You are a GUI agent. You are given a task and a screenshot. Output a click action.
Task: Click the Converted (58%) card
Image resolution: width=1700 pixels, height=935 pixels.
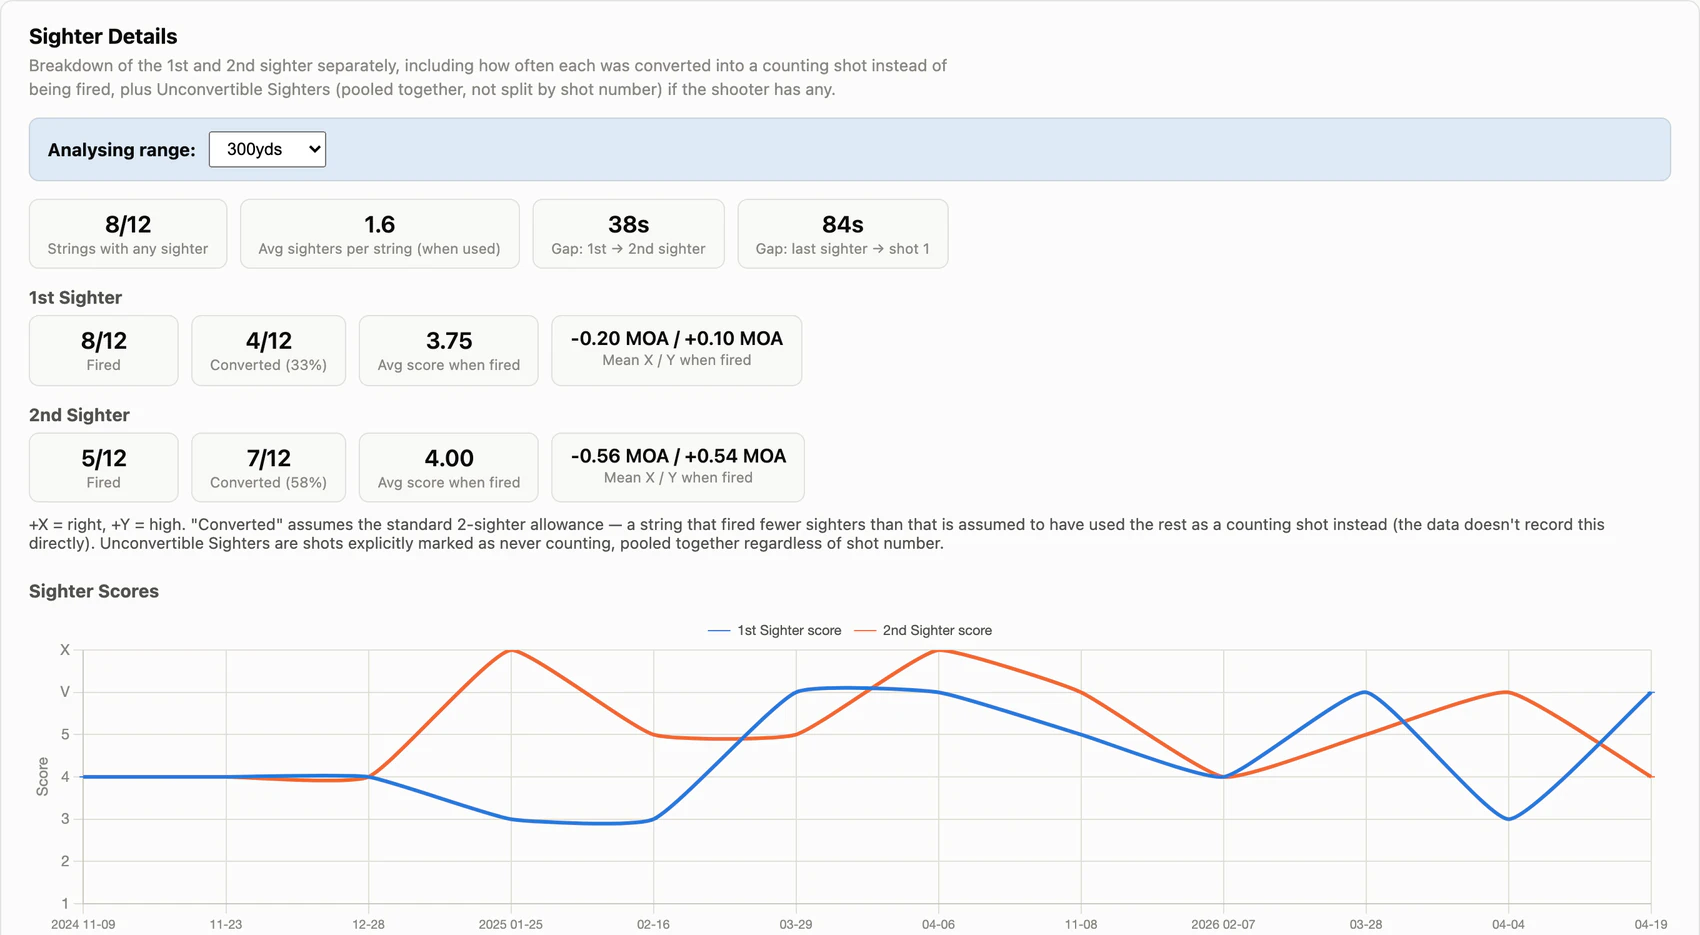[x=268, y=468]
